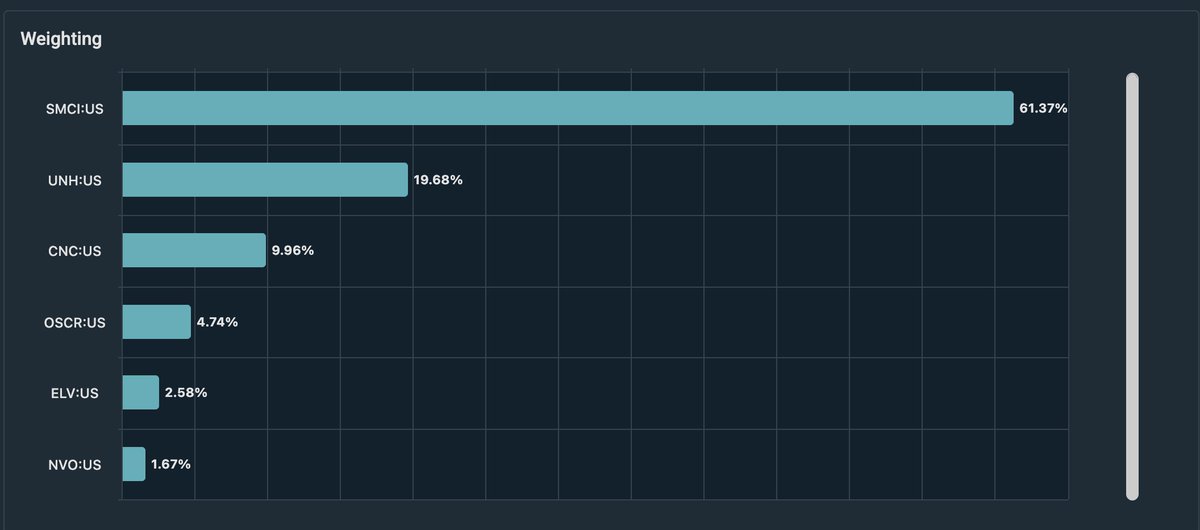Viewport: 1200px width, 530px height.
Task: Click the 19.68% value label
Action: click(x=438, y=180)
